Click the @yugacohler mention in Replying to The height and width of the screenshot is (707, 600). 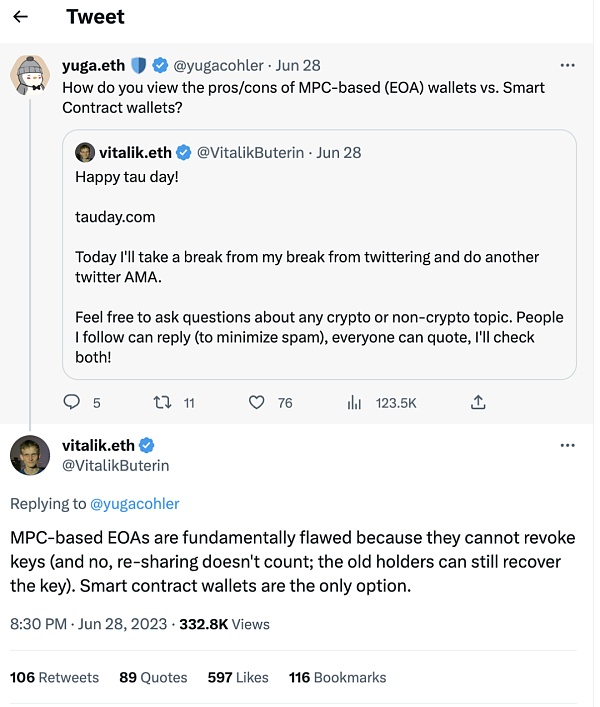pos(134,504)
